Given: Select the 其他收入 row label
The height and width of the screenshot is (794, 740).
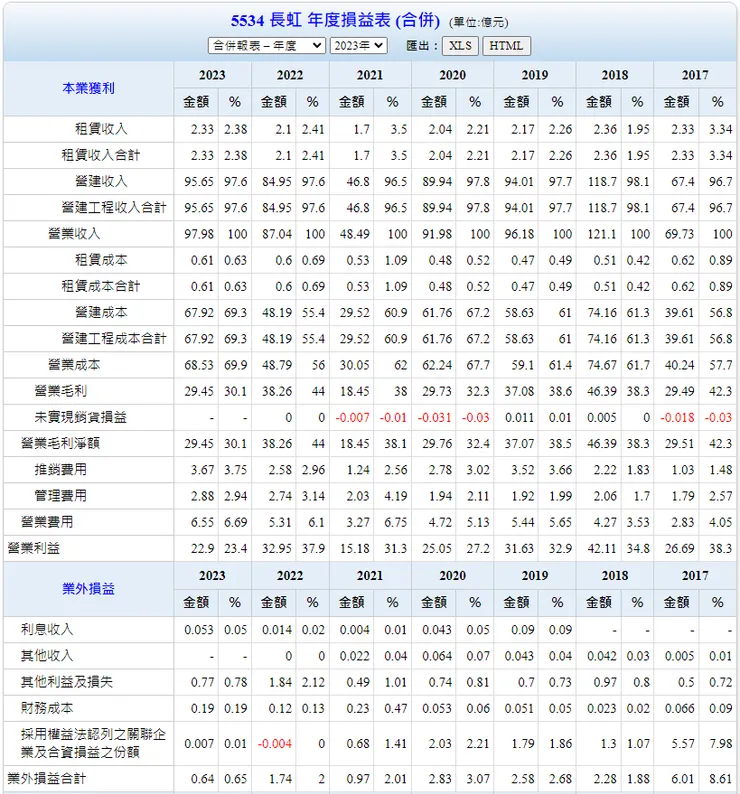Looking at the screenshot, I should [x=47, y=656].
